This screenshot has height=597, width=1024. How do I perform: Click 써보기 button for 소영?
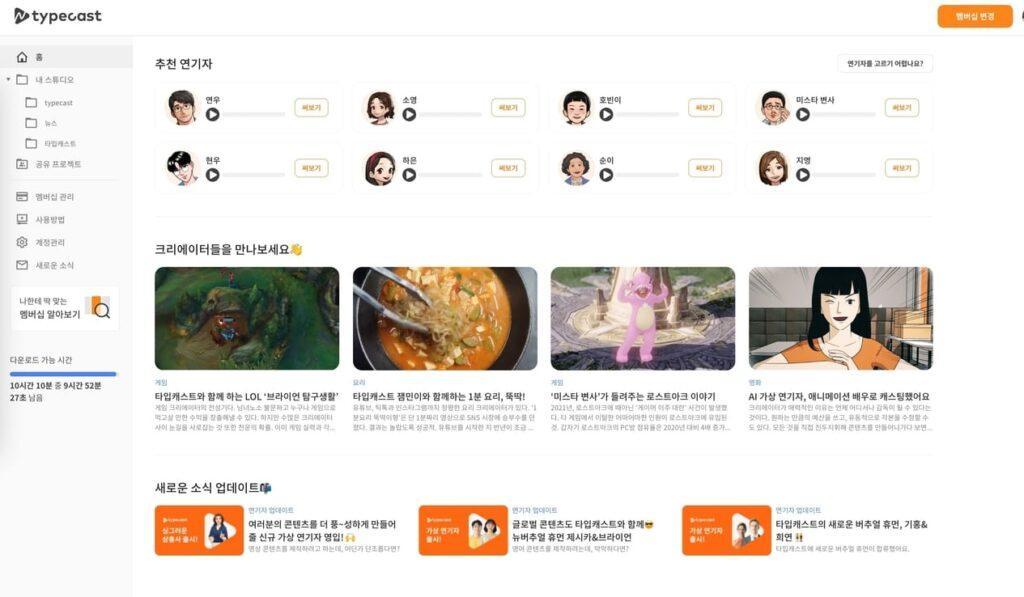pos(508,108)
